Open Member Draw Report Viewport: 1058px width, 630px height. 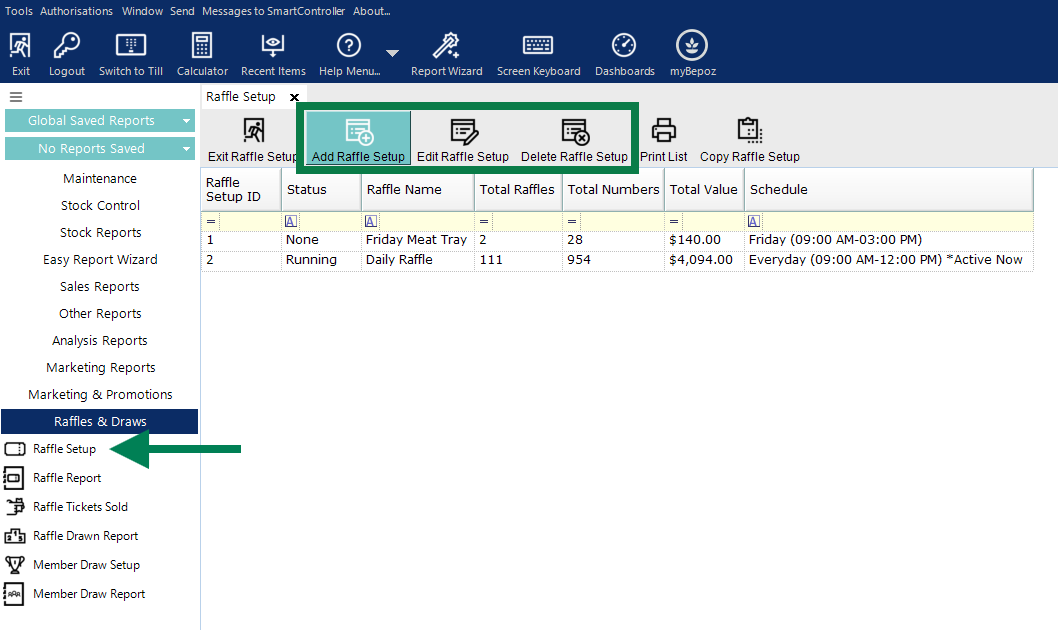[89, 594]
